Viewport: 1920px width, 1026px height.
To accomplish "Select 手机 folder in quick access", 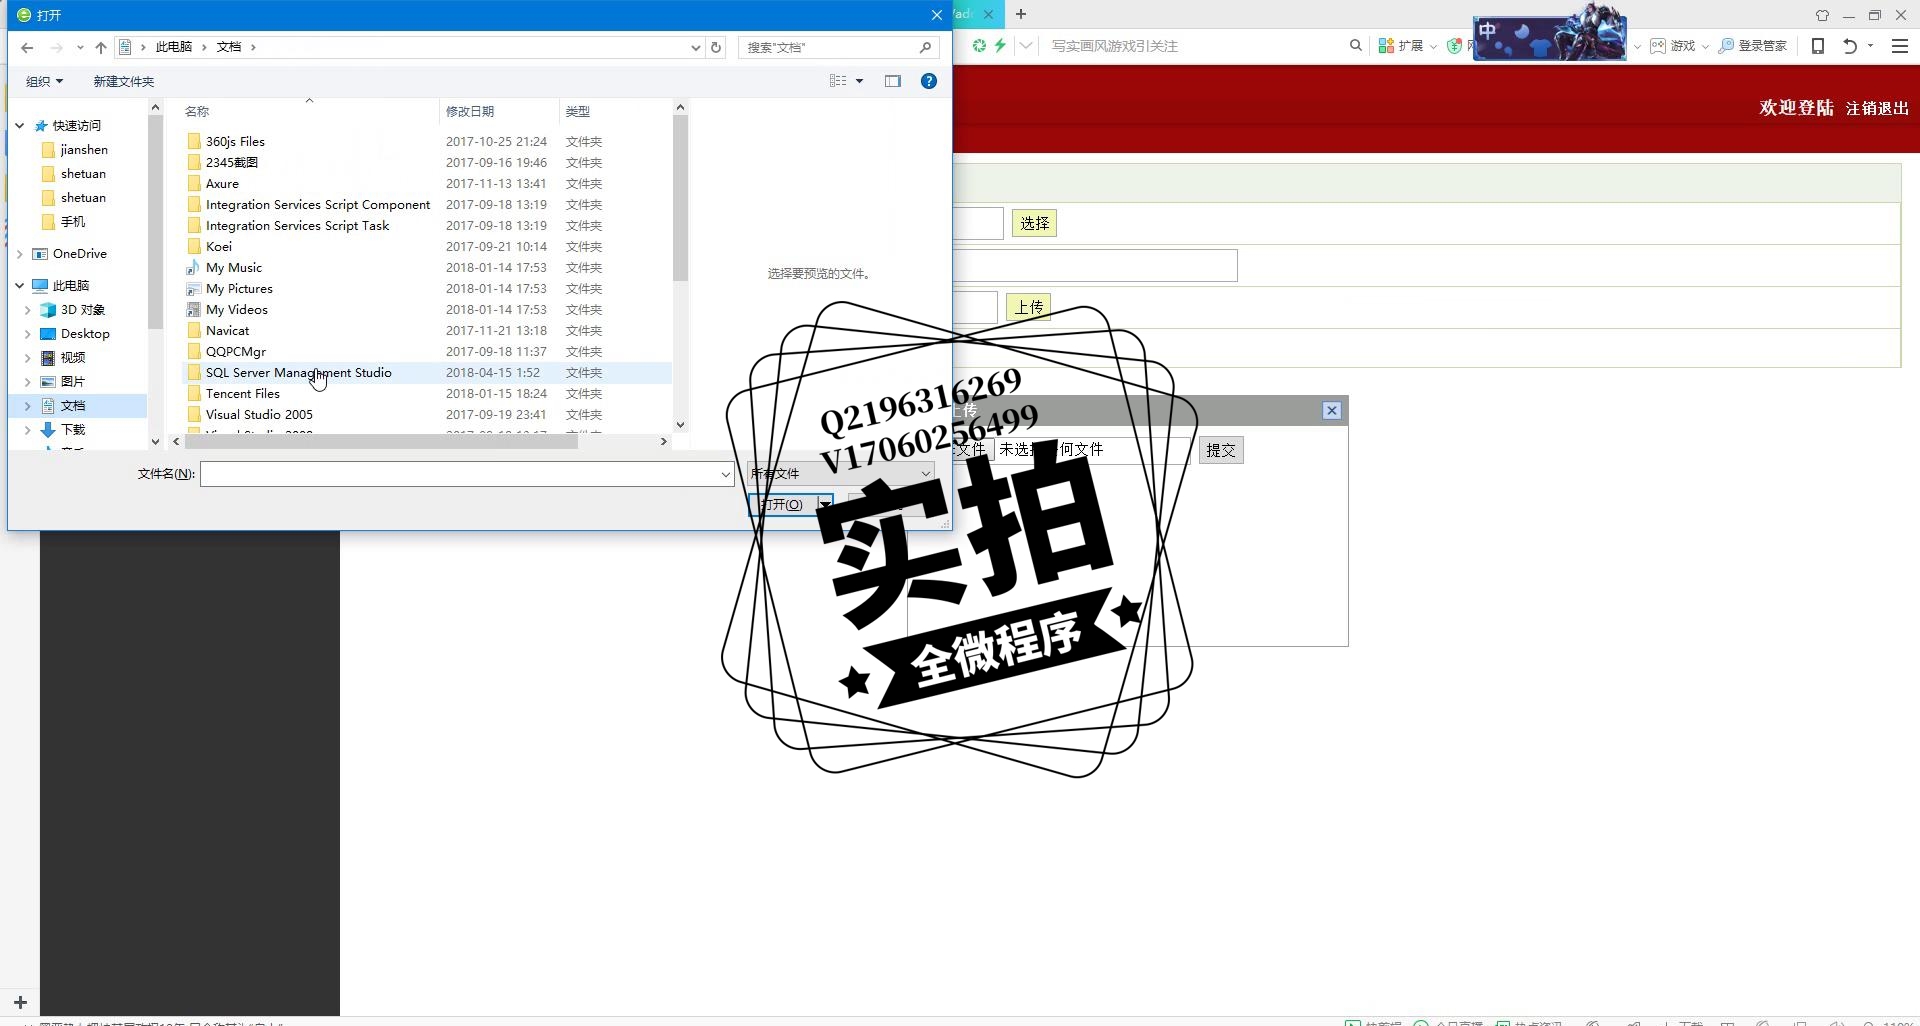I will (73, 221).
